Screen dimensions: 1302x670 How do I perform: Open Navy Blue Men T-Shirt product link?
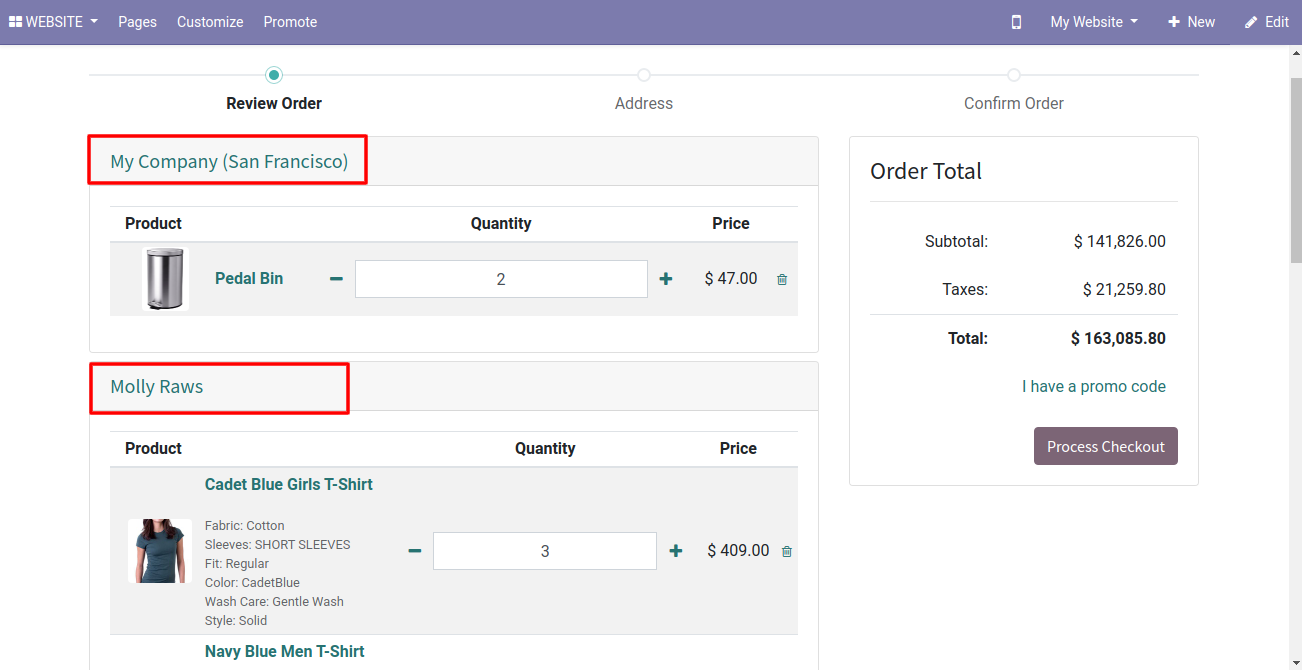click(285, 651)
